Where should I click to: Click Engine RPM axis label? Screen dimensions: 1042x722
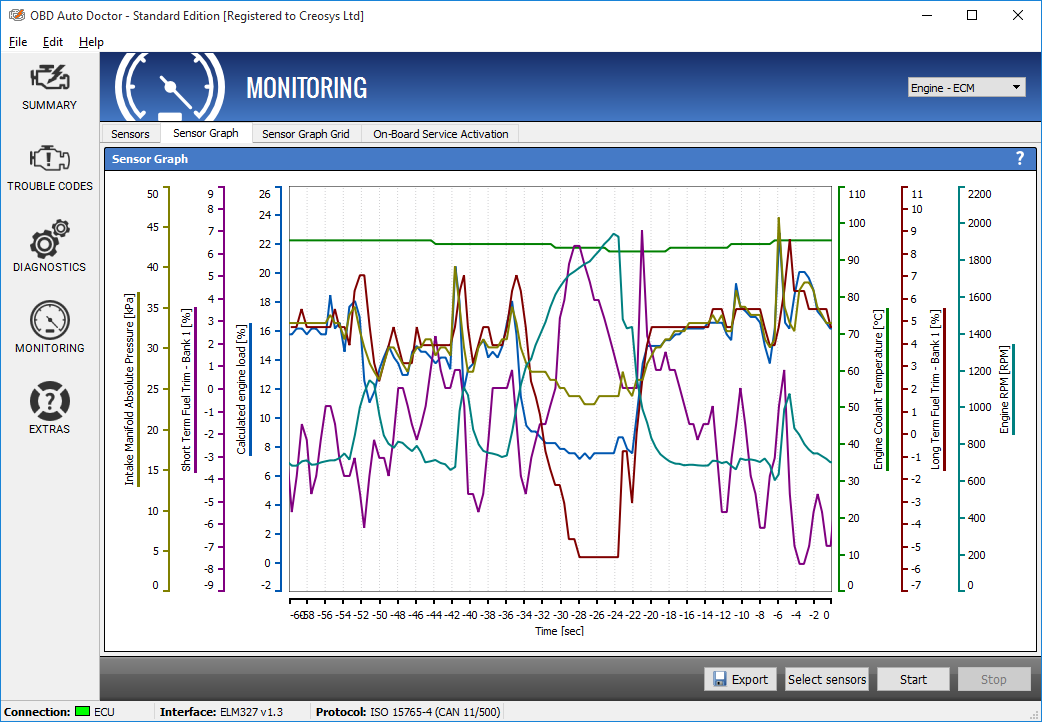point(1004,390)
